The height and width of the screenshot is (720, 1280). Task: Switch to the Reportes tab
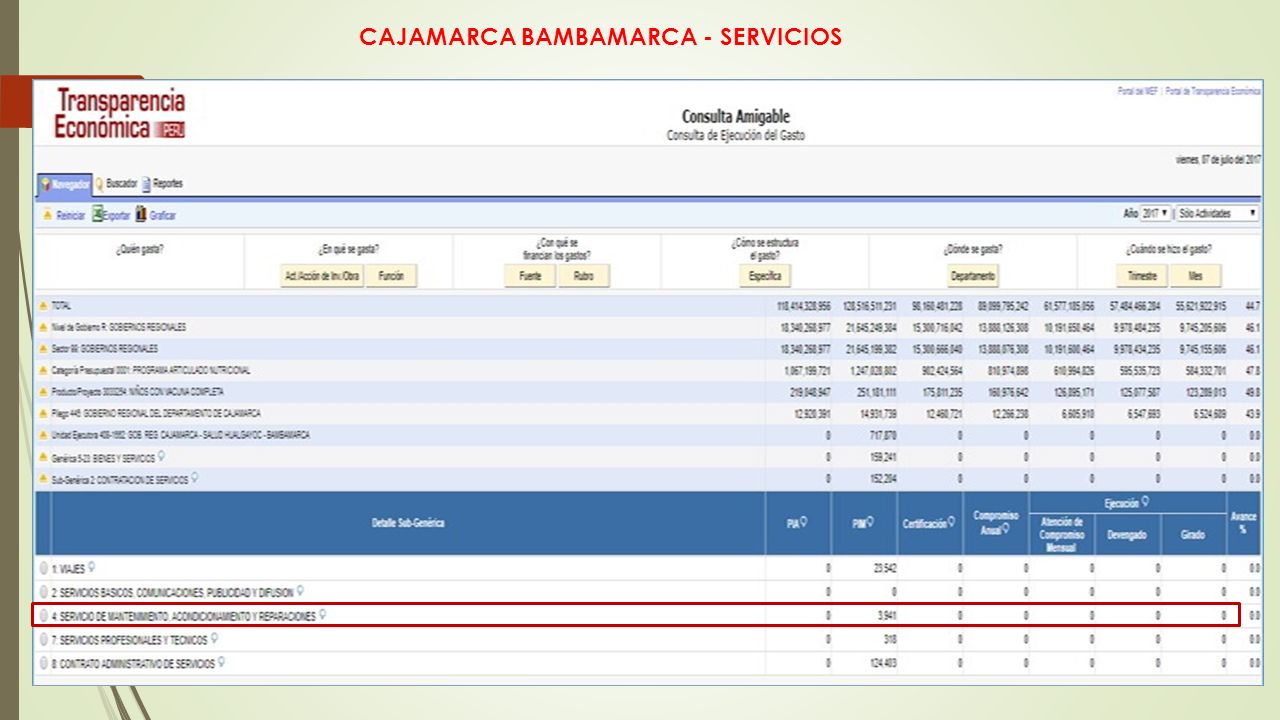[162, 184]
